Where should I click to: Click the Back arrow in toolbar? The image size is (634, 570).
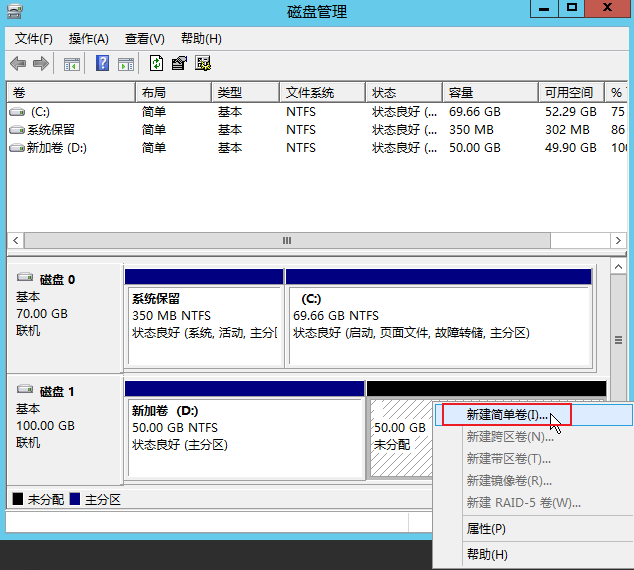click(x=18, y=64)
